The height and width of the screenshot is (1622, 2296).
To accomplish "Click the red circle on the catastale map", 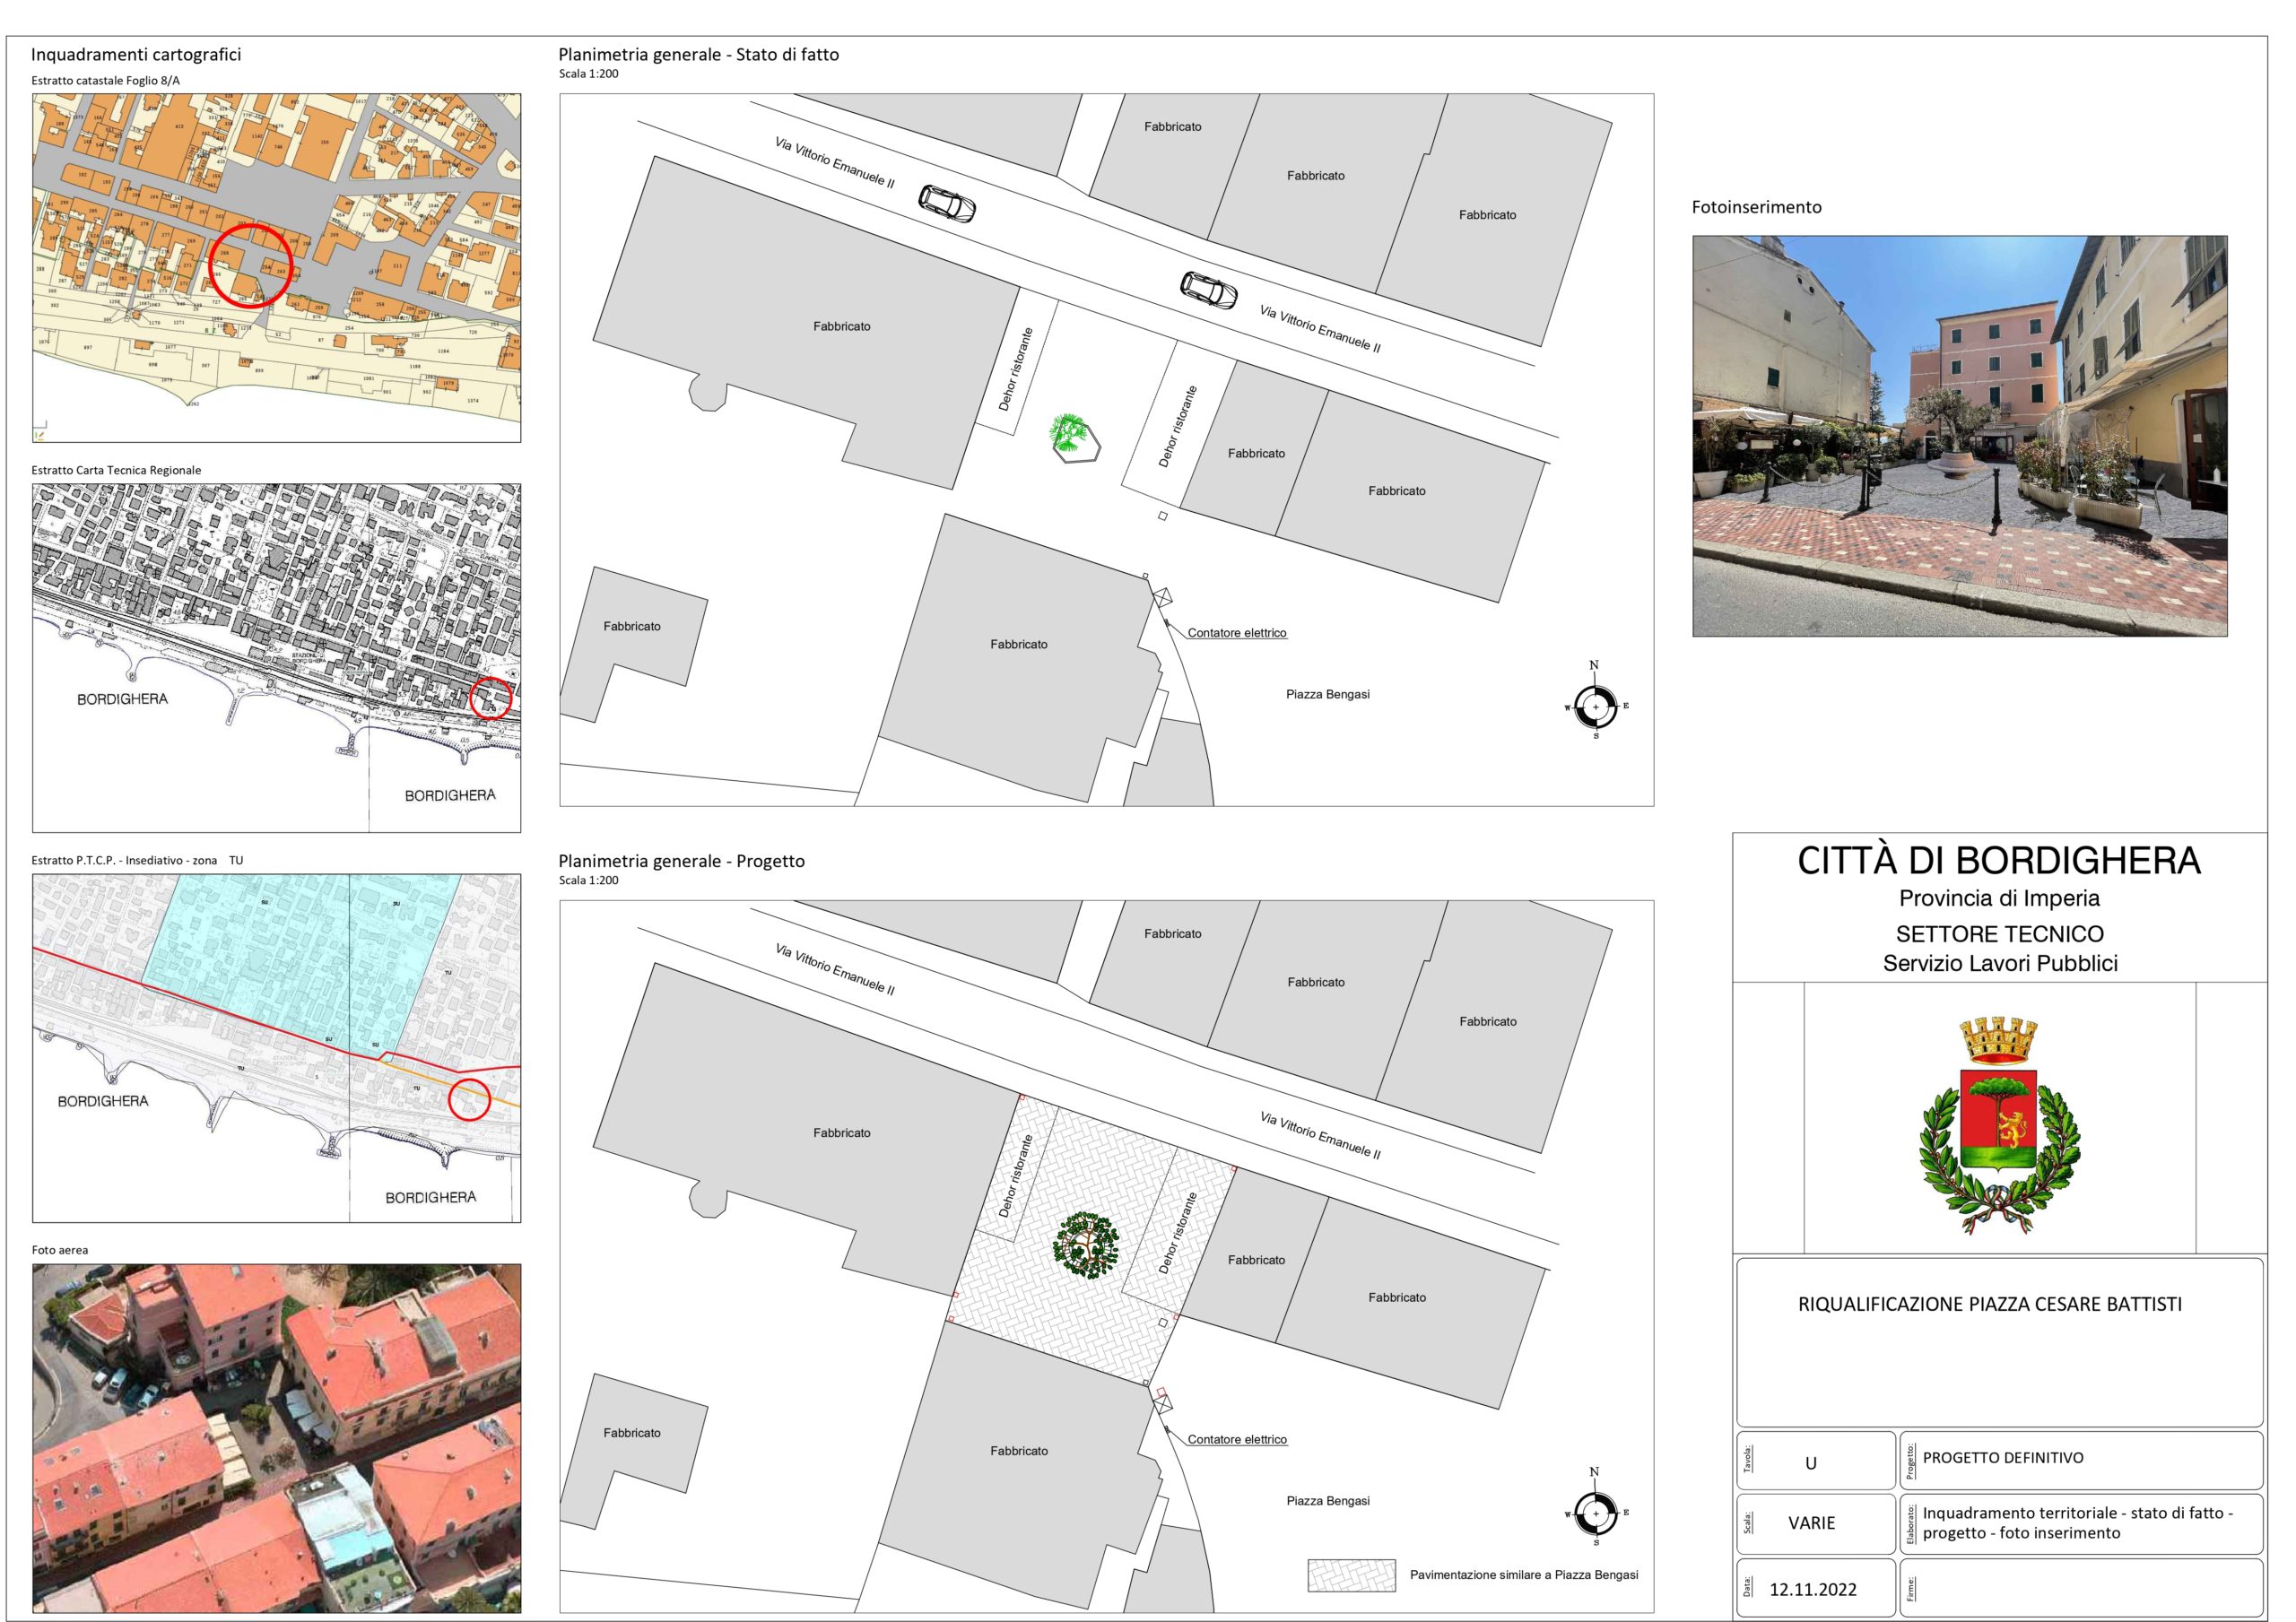I will click(252, 265).
